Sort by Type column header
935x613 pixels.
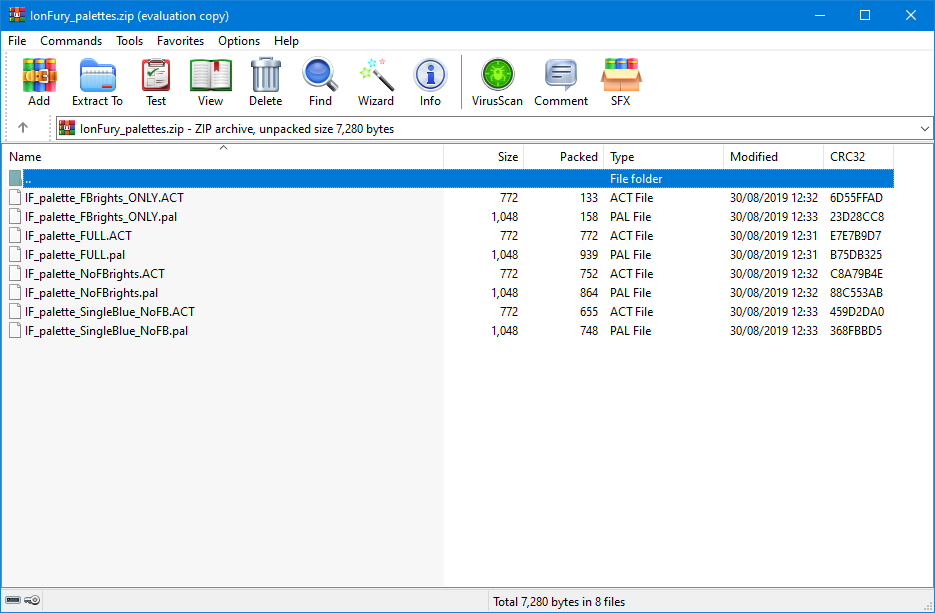click(664, 157)
